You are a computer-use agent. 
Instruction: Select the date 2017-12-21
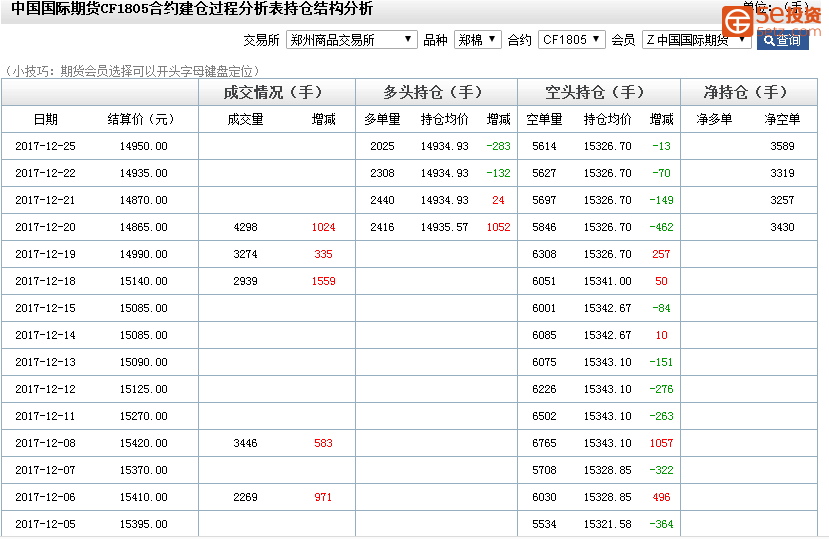coord(45,200)
